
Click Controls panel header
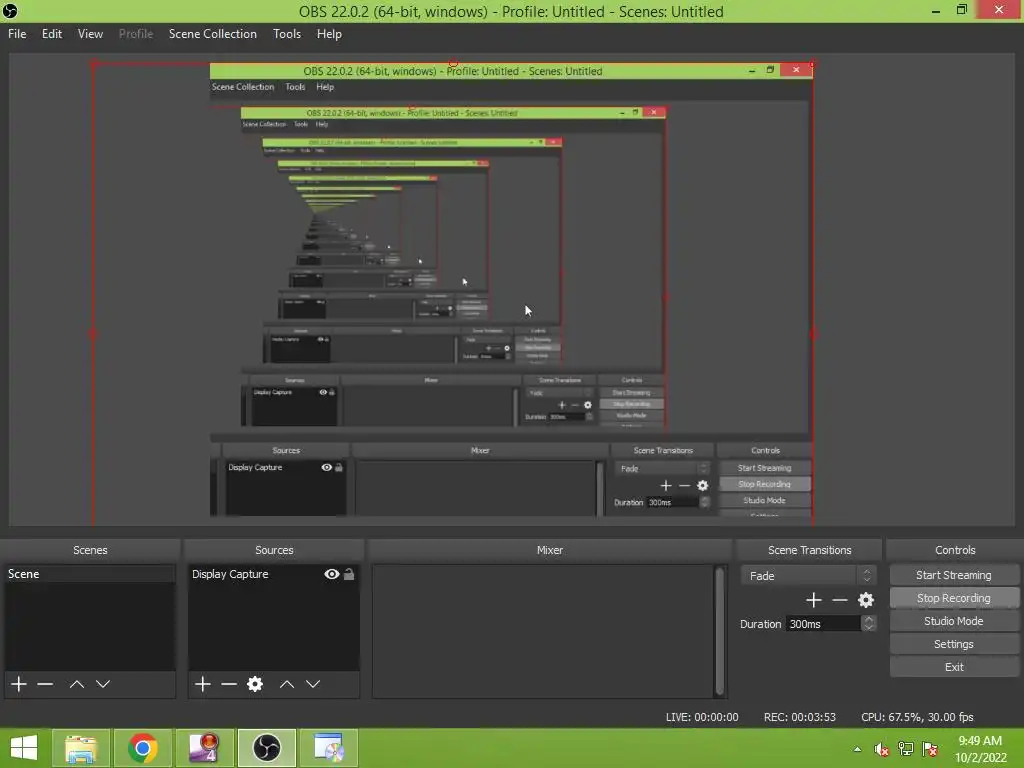955,550
